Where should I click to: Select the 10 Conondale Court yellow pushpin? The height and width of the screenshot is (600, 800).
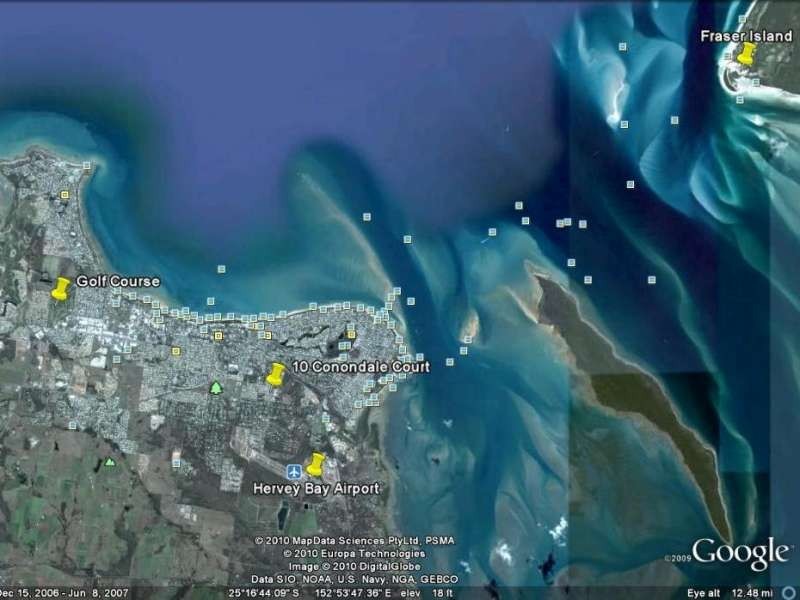click(x=276, y=374)
